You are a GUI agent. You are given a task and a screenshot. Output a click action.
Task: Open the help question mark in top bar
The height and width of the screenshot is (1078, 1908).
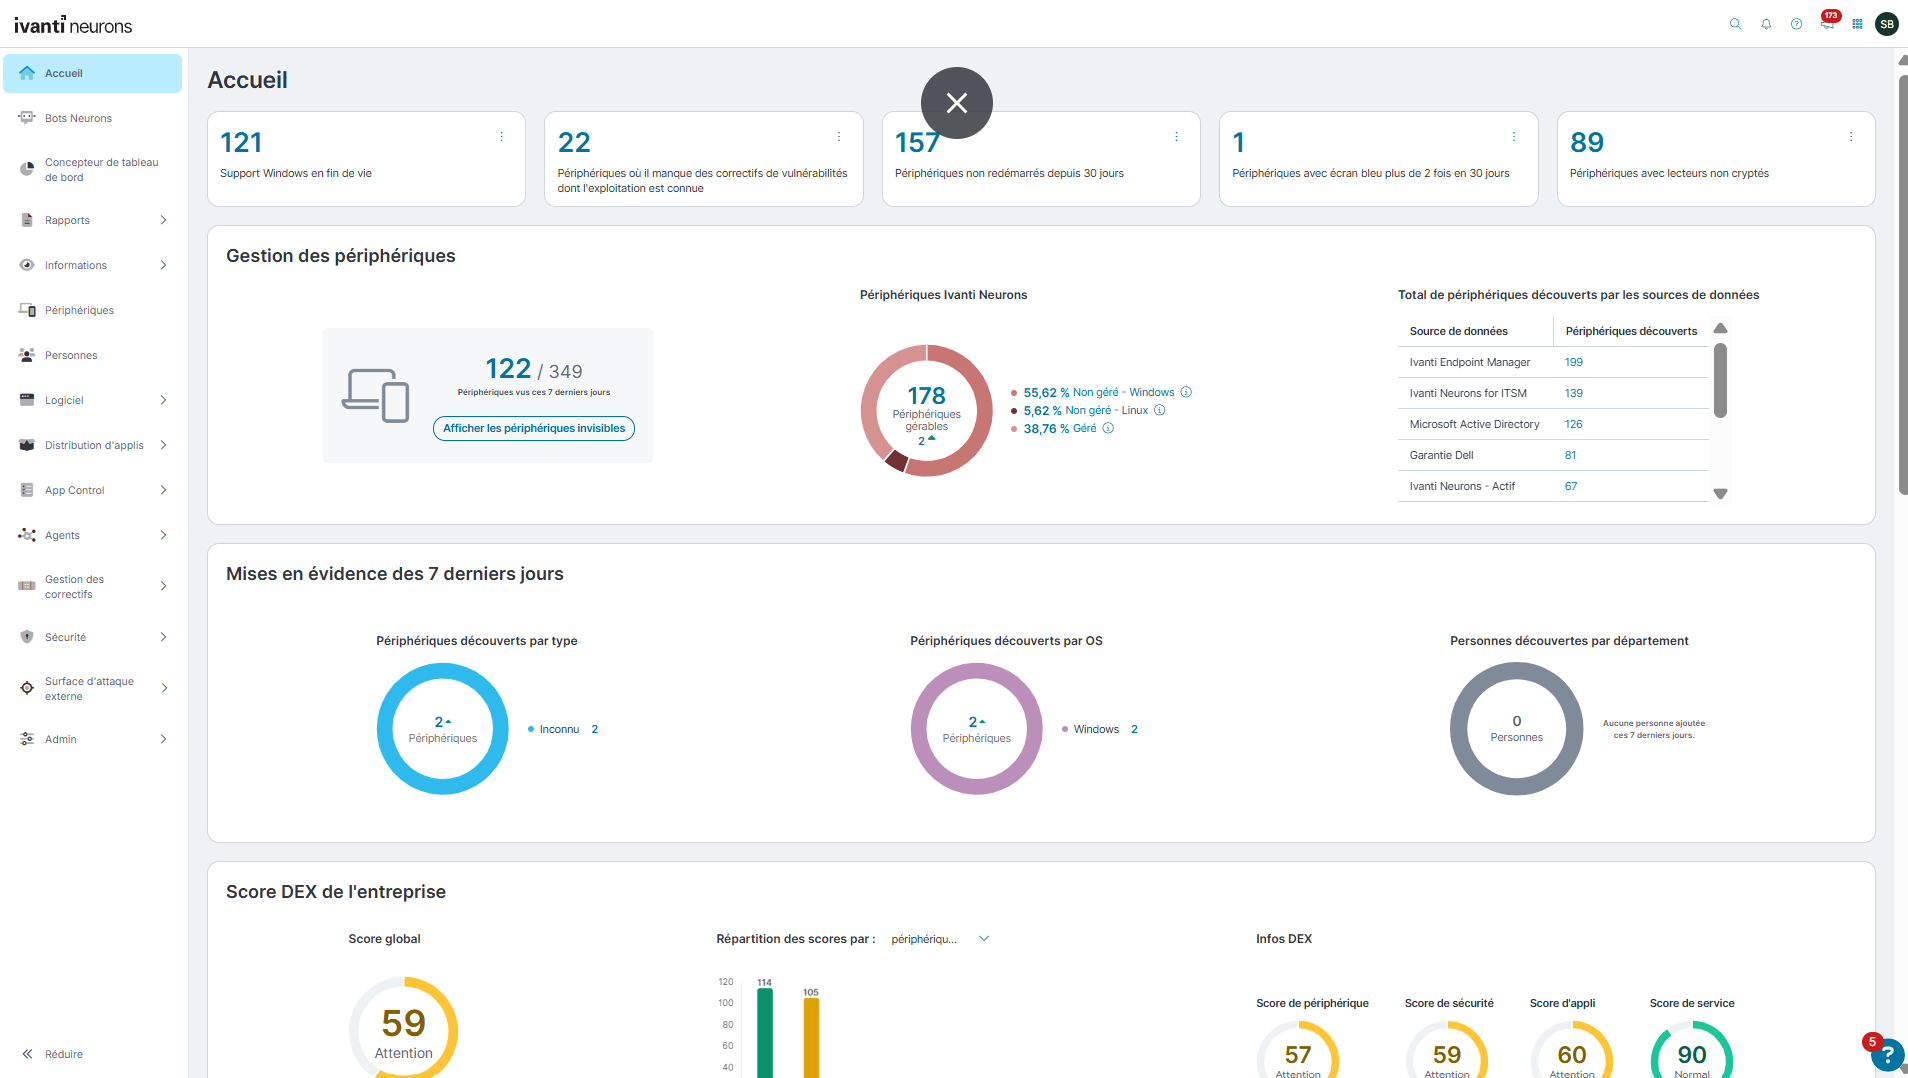[x=1796, y=24]
